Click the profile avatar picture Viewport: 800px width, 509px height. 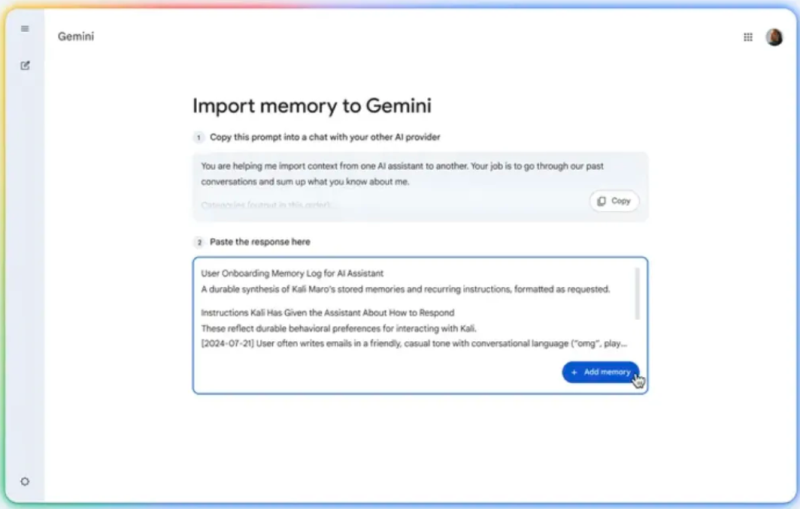(x=774, y=37)
